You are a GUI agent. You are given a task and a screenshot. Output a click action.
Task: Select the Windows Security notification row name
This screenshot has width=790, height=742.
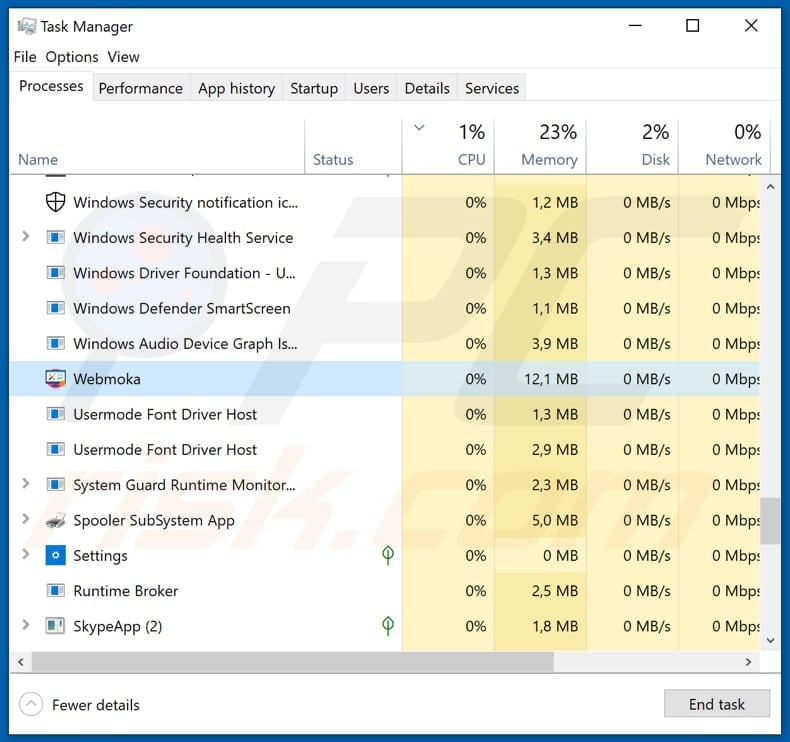coord(185,203)
